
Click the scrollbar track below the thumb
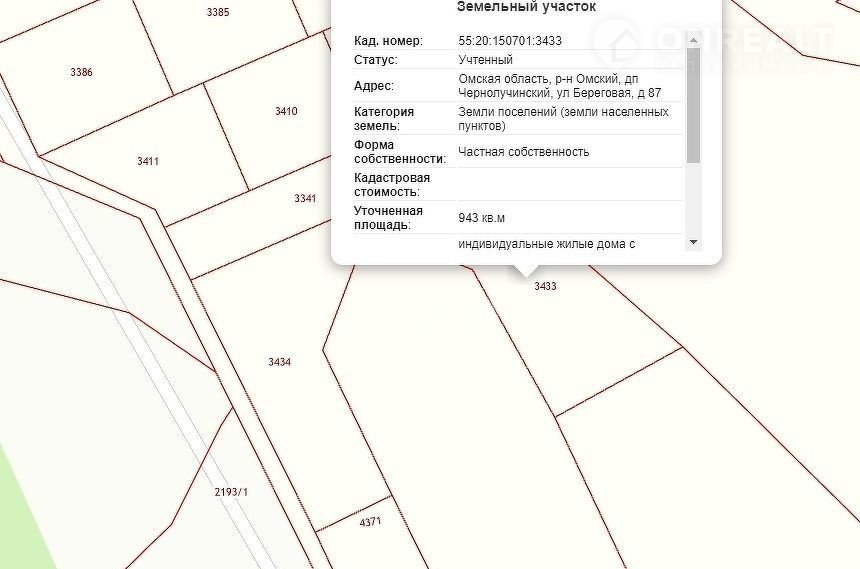[693, 200]
